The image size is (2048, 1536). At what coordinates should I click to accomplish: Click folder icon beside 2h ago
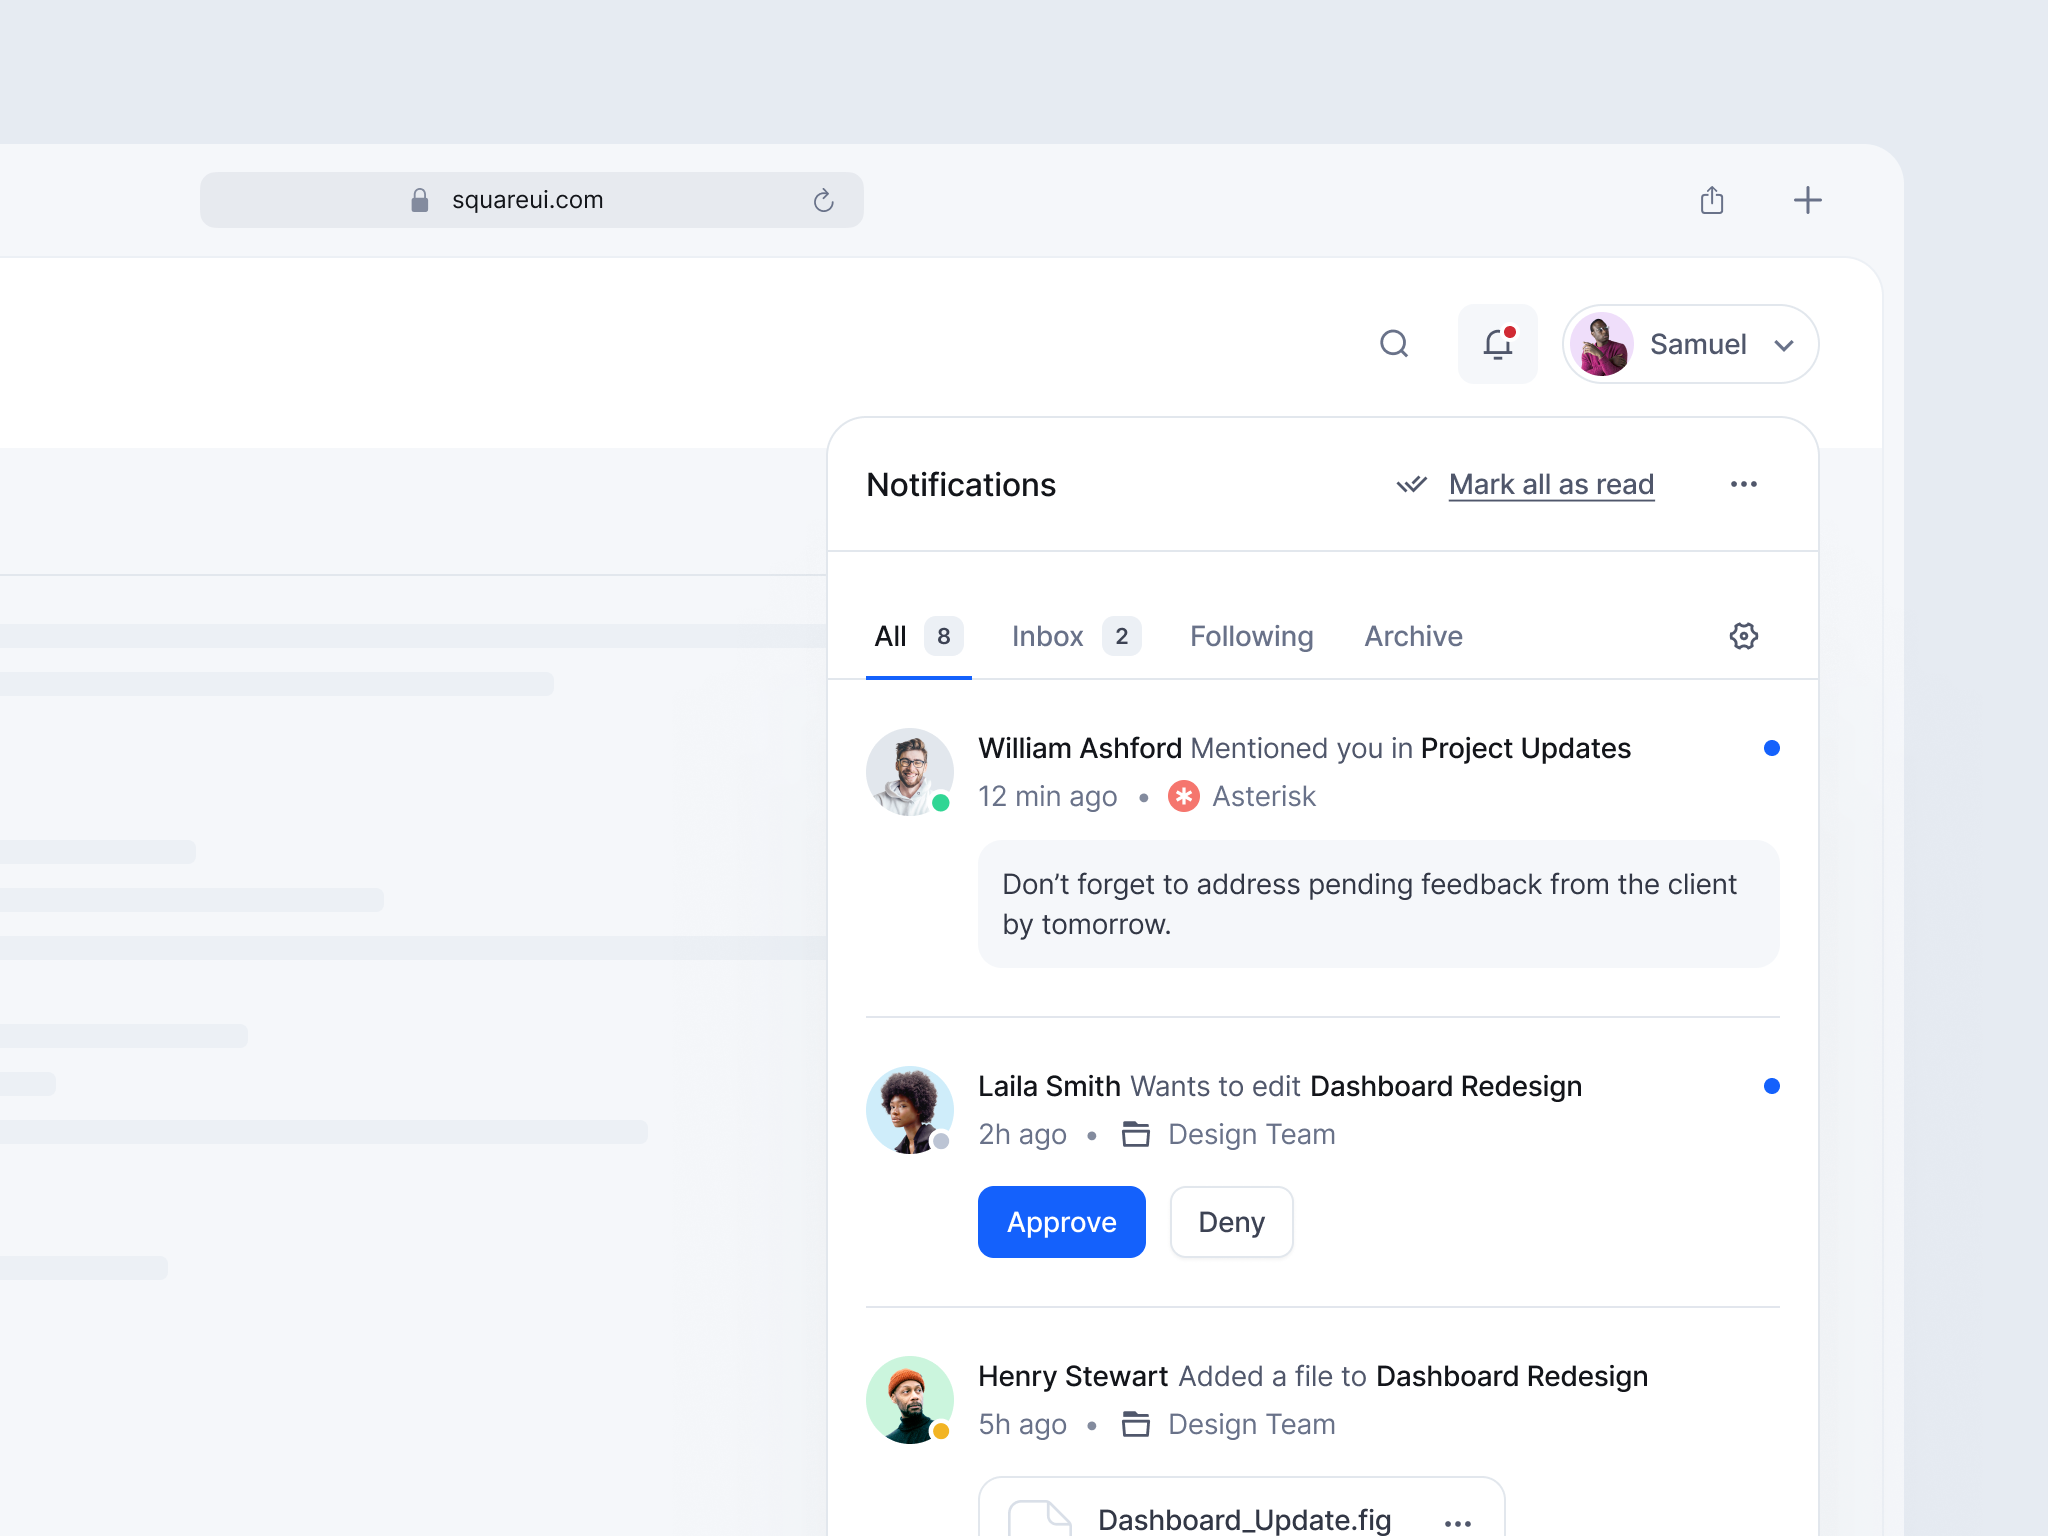[1136, 1134]
